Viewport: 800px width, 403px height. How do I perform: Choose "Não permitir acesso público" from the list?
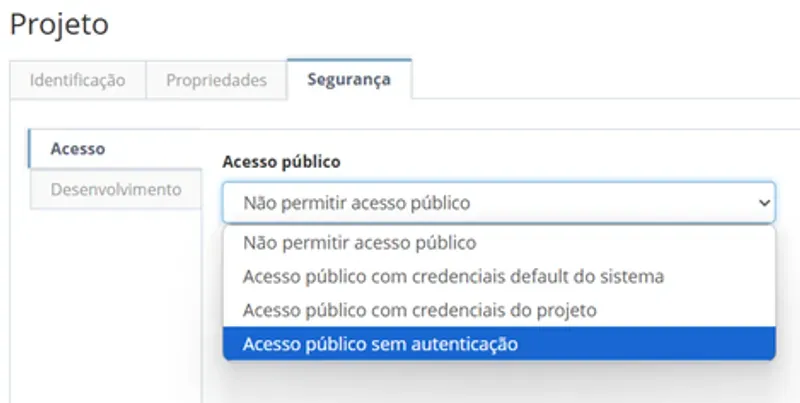(498, 243)
